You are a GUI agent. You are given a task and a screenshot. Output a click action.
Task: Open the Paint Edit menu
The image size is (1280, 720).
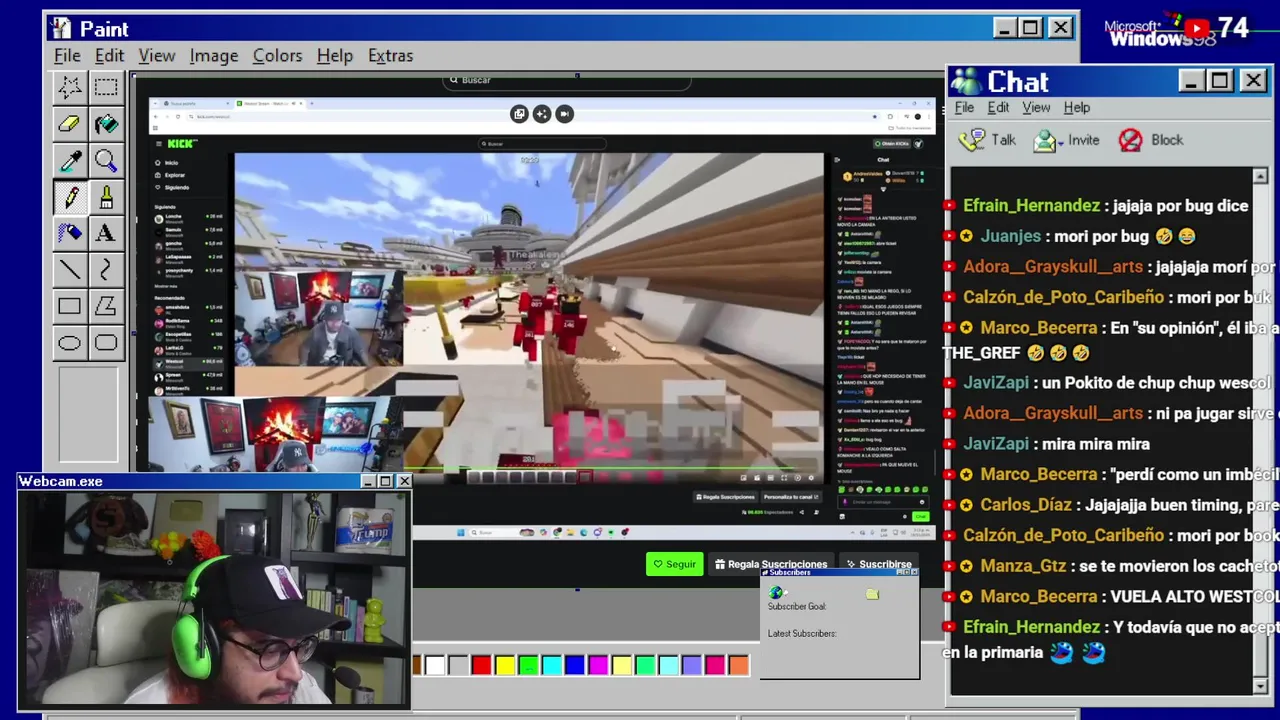(109, 56)
